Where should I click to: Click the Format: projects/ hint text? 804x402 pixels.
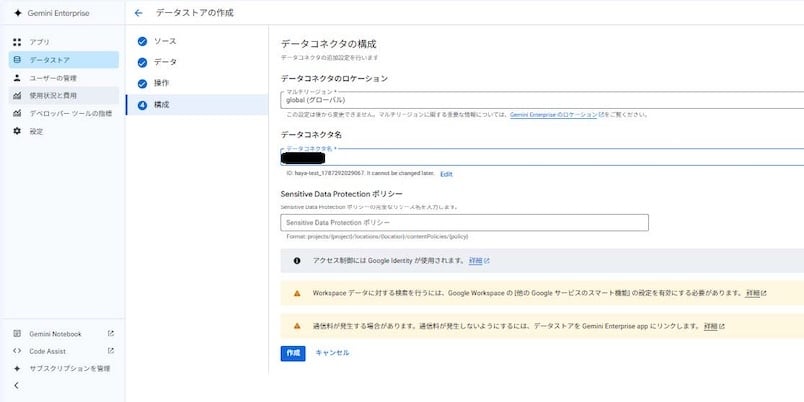(377, 237)
